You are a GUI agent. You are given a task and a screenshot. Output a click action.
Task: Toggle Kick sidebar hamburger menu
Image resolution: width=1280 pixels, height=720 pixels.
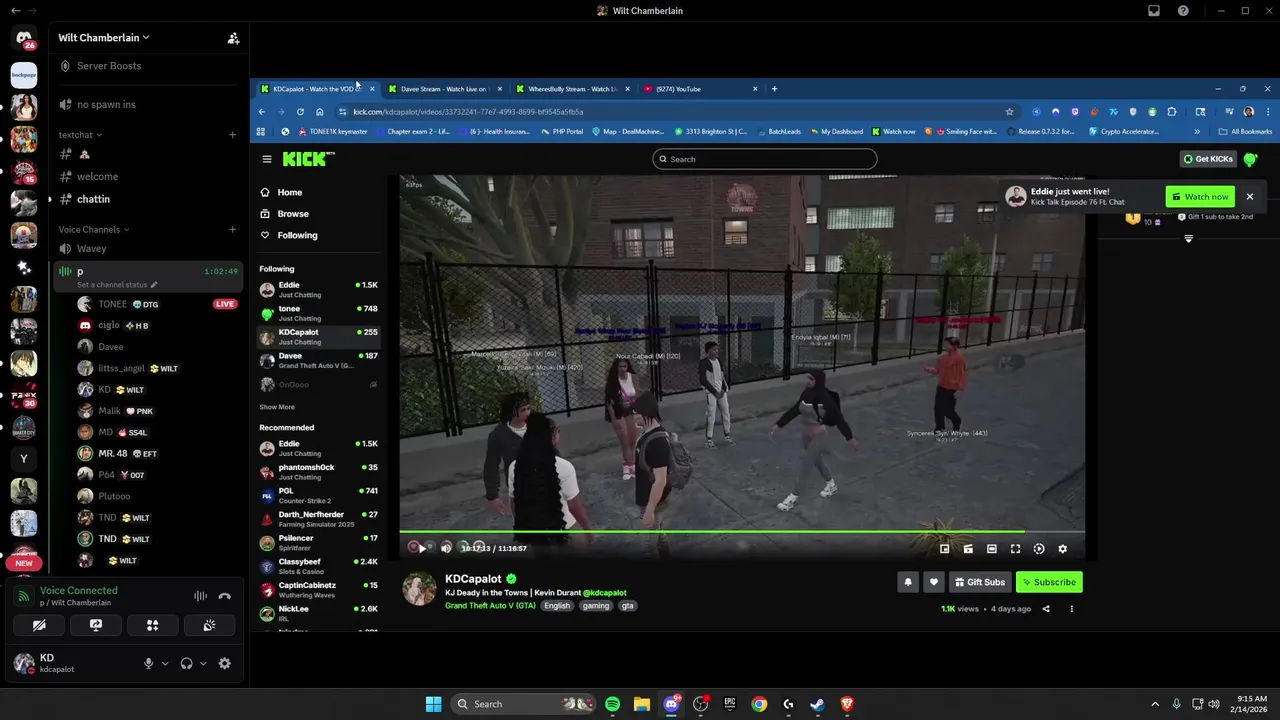coord(267,159)
